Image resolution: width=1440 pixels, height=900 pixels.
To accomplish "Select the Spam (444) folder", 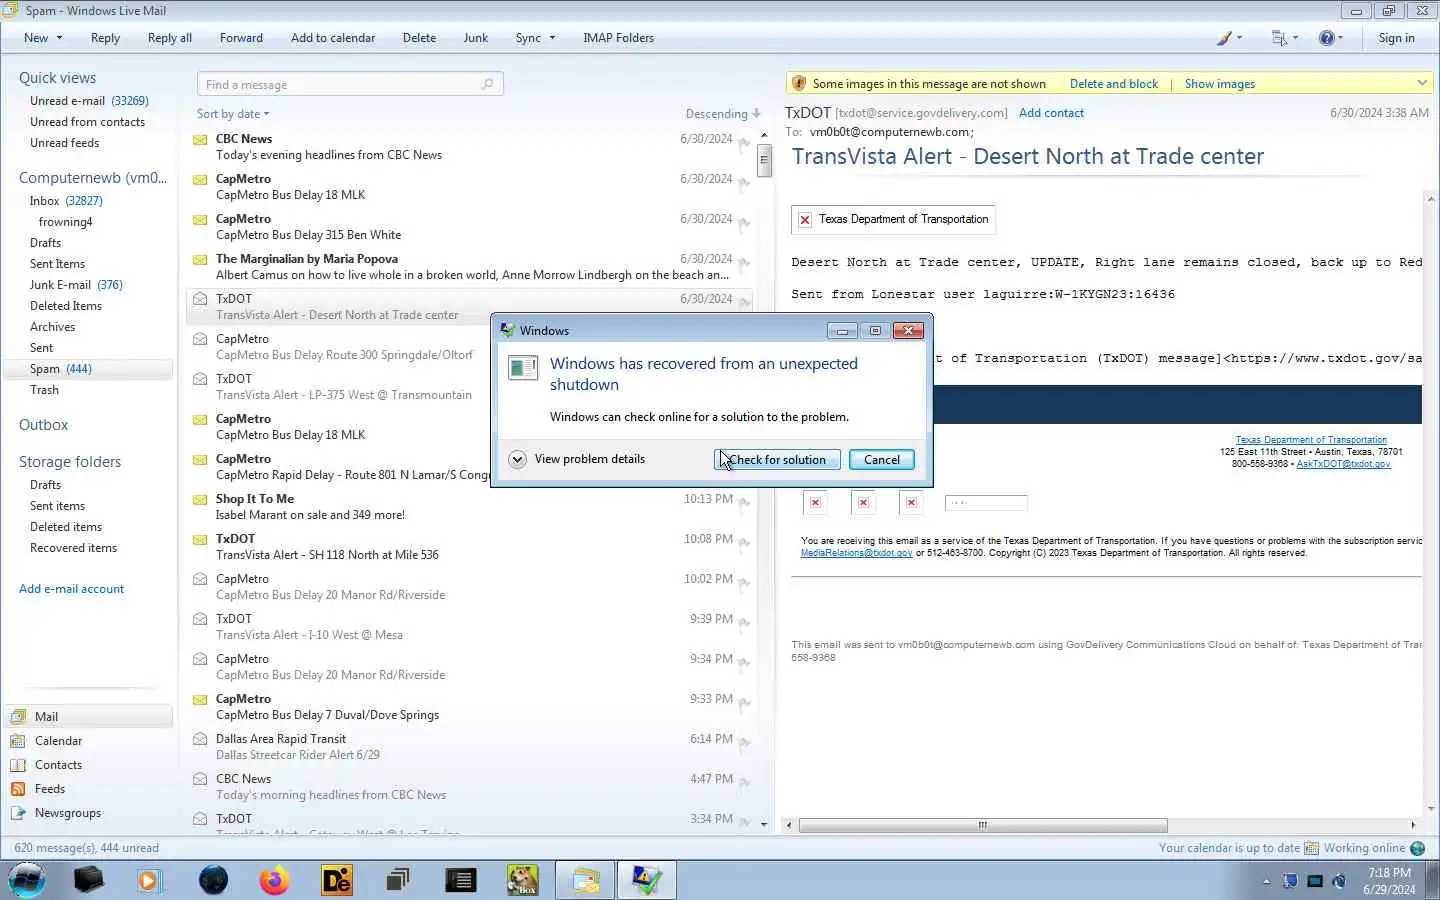I will pos(88,369).
